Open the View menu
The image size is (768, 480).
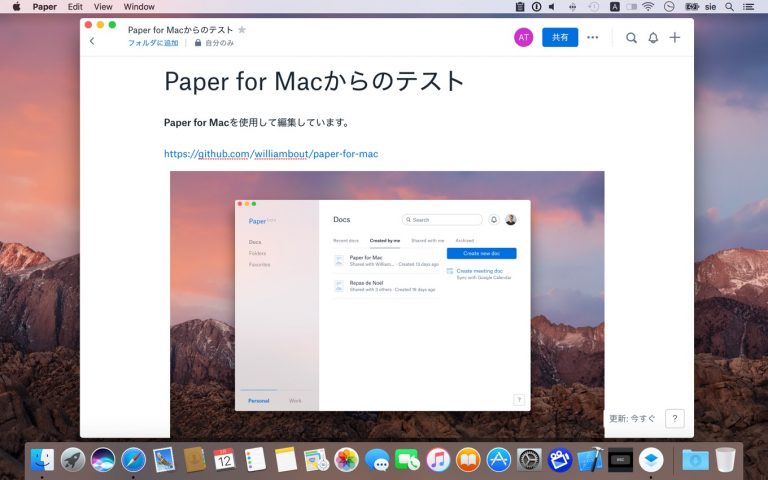point(103,7)
